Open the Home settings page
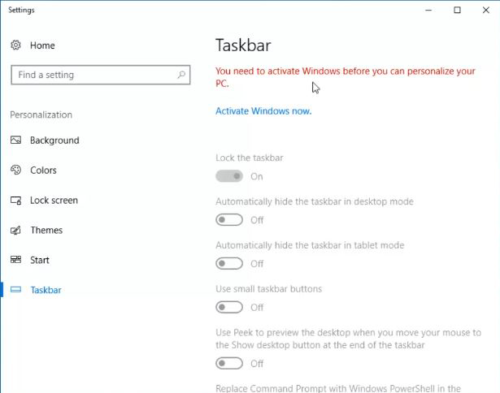The image size is (500, 393). (x=42, y=45)
